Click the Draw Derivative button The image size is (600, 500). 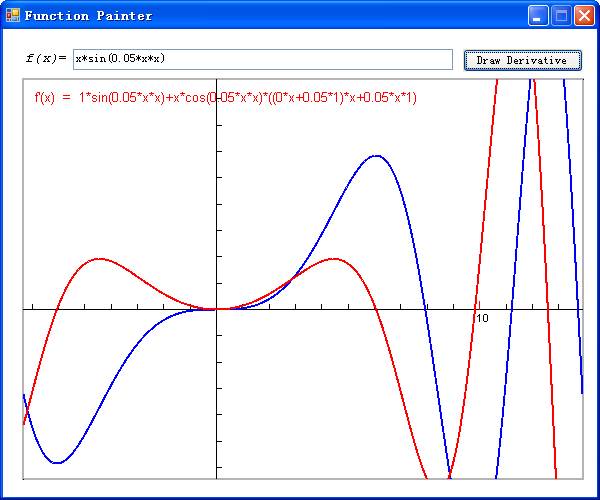pos(522,60)
